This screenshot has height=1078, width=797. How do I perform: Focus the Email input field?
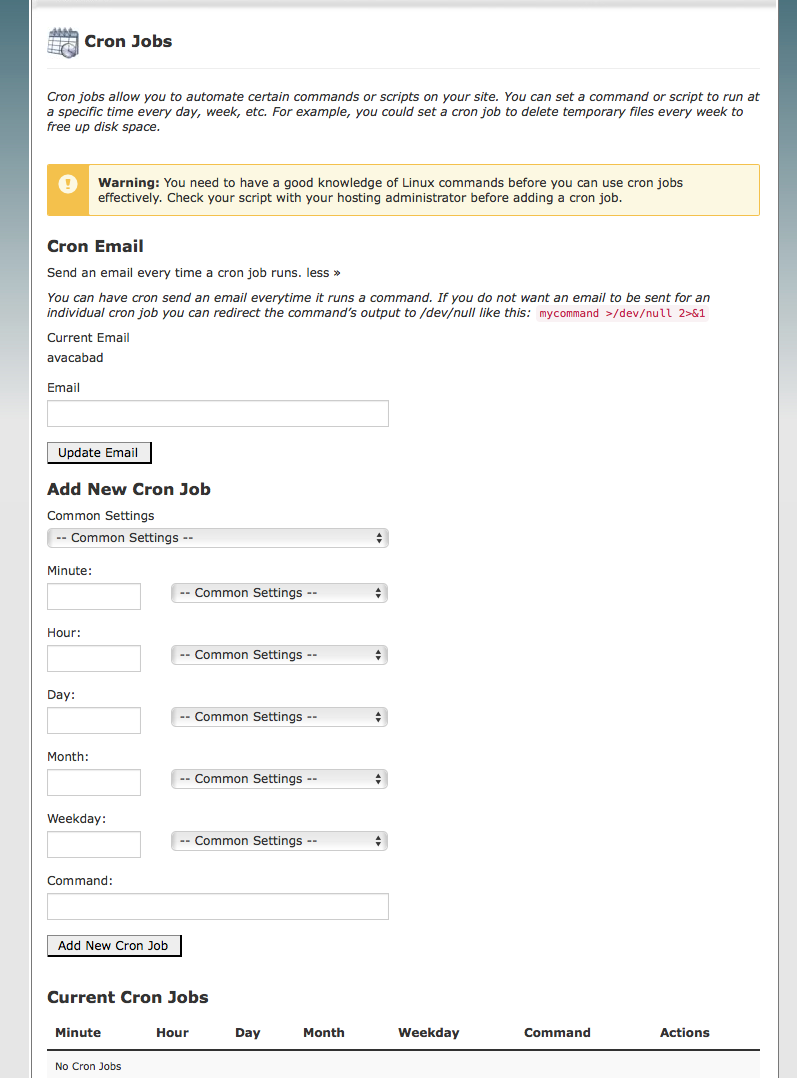218,414
